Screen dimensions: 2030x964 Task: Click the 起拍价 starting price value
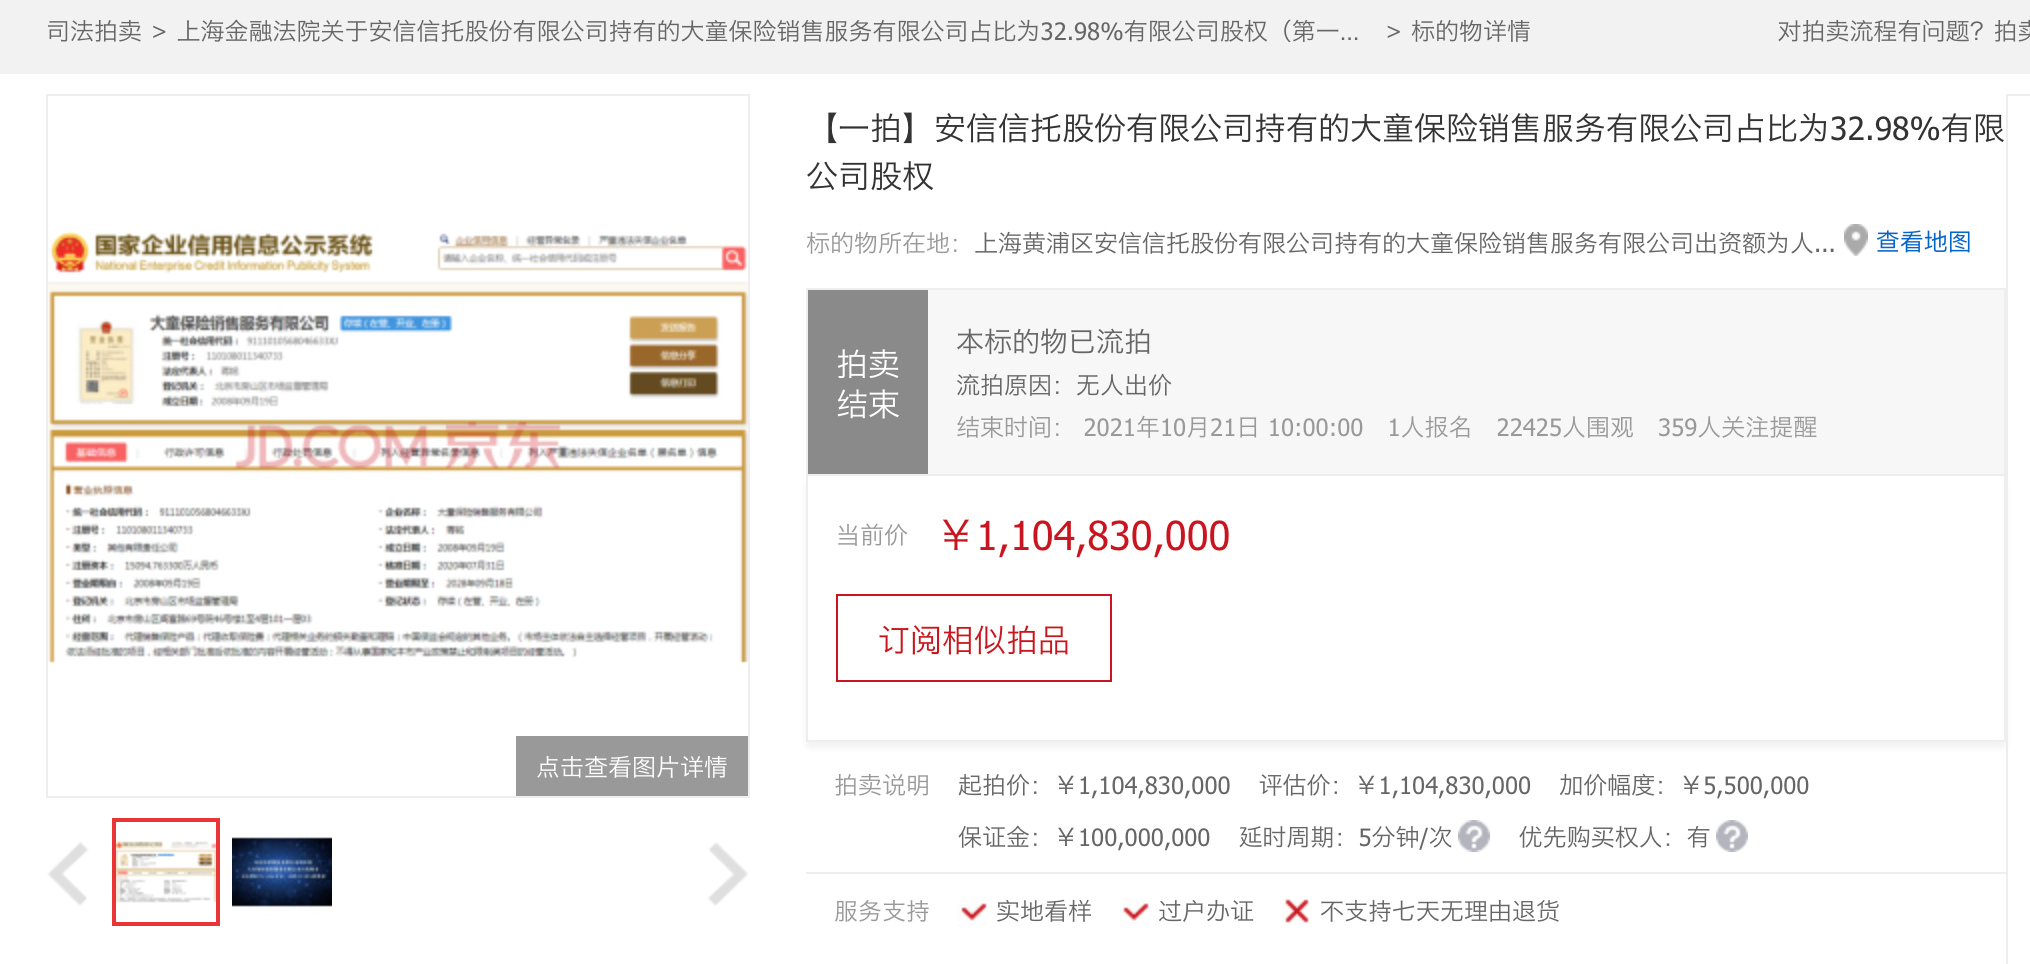1143,786
